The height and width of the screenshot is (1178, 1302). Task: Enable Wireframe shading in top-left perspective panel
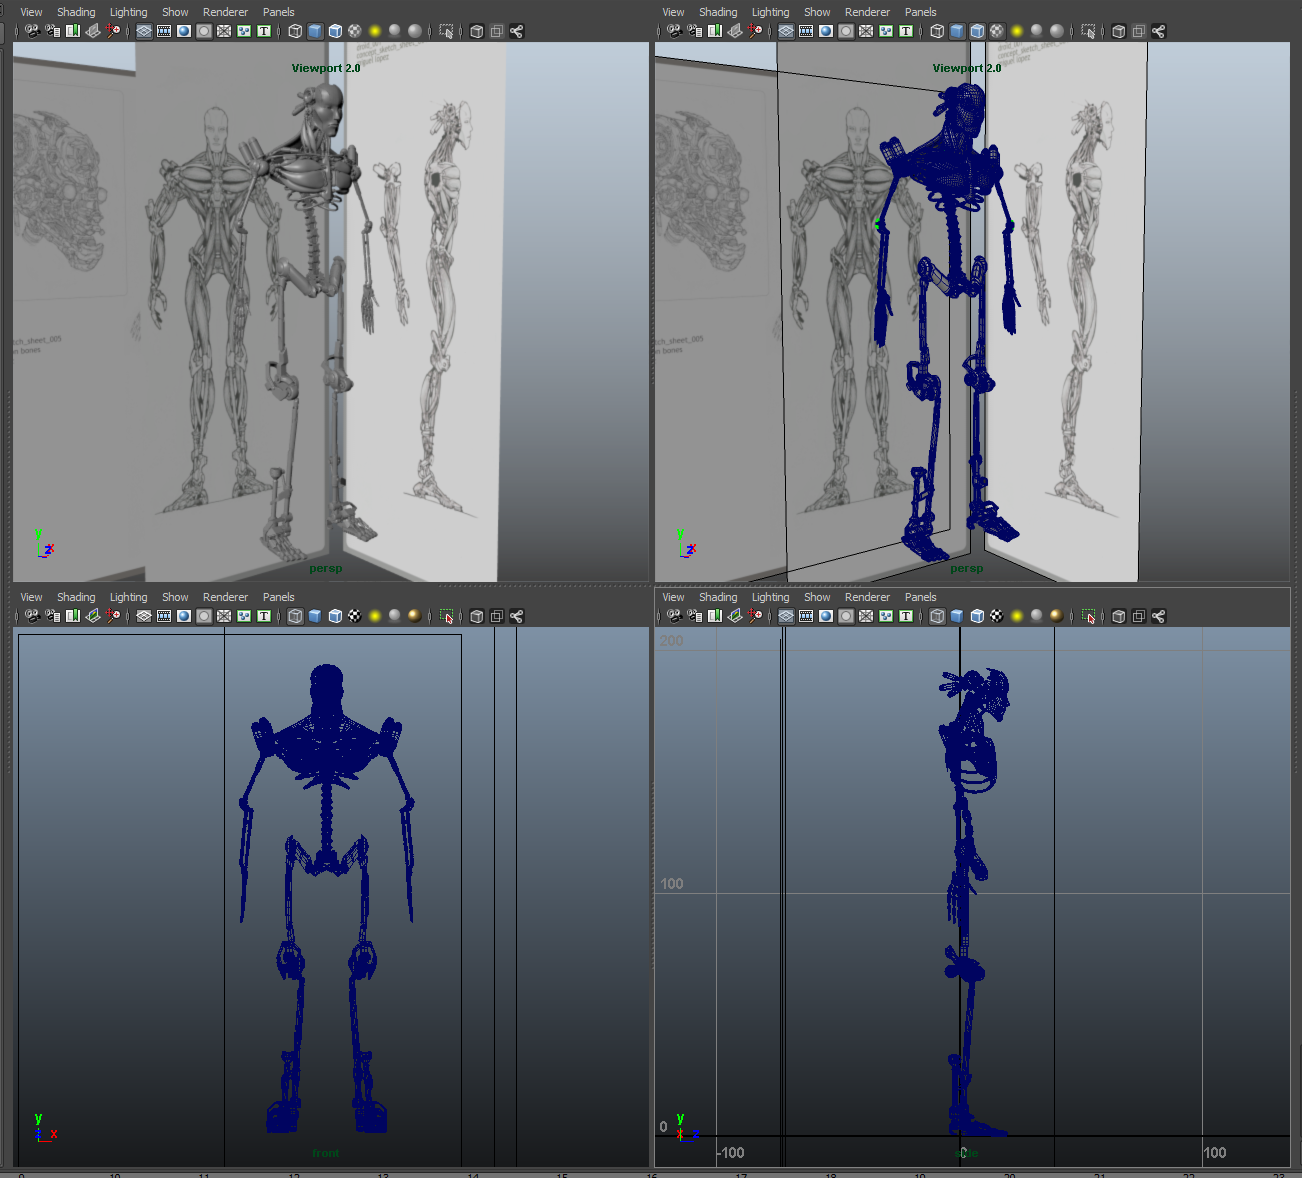pyautogui.click(x=295, y=31)
